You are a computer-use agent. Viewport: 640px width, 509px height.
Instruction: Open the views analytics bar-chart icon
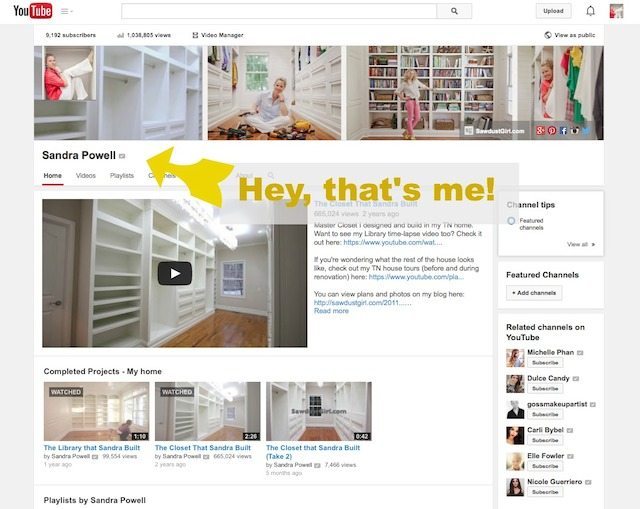point(120,36)
